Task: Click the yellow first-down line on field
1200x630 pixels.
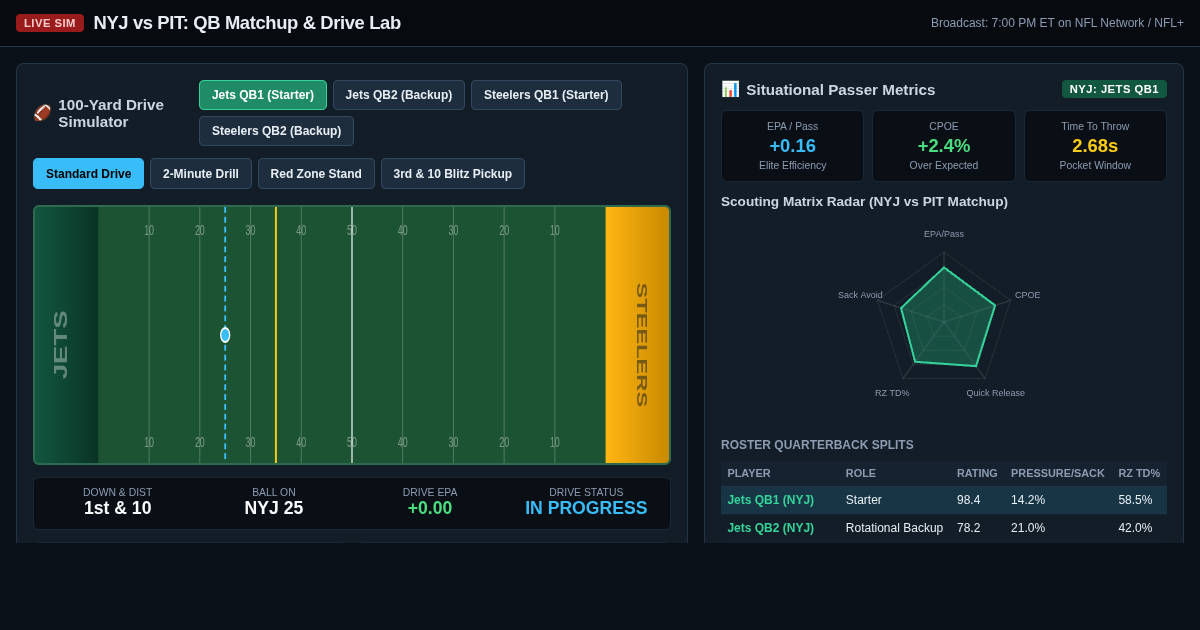Action: (276, 335)
